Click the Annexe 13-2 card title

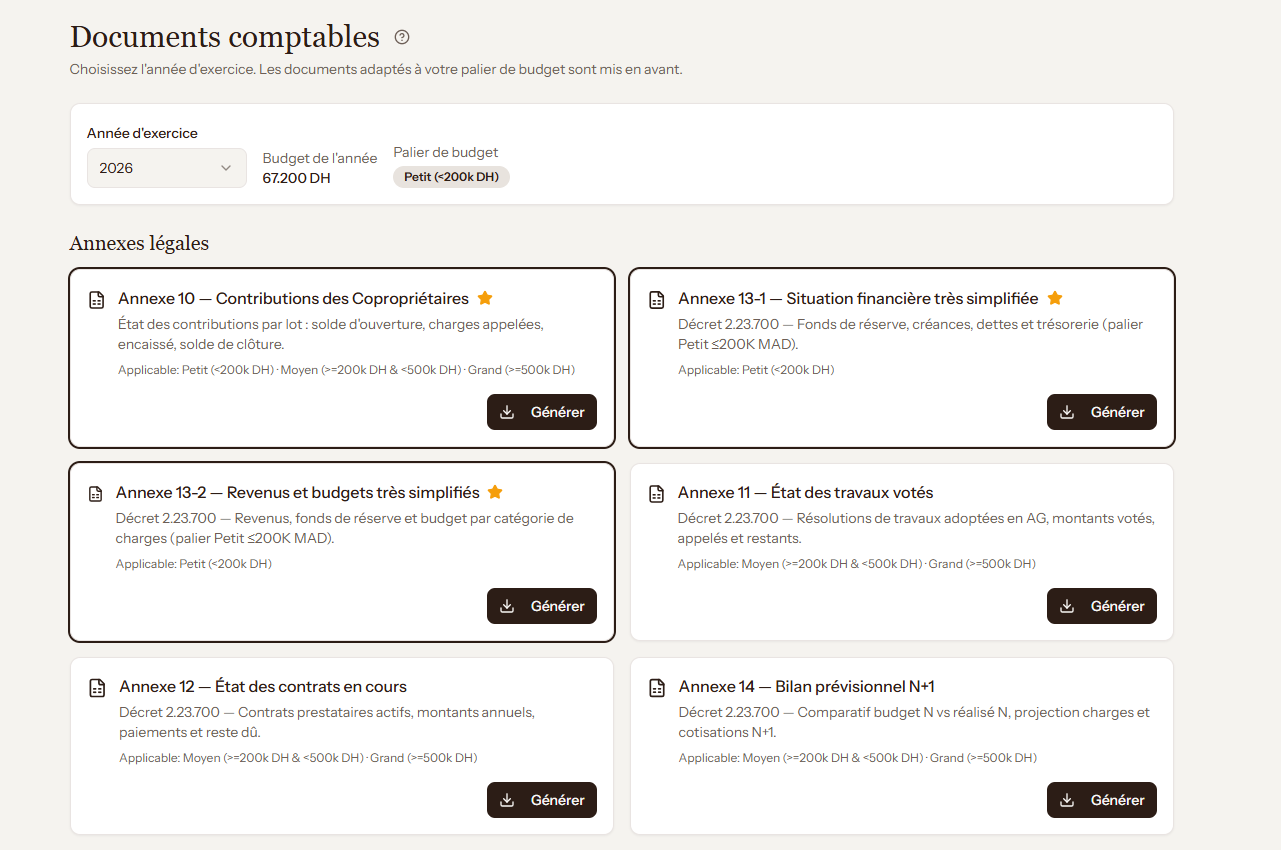pos(298,492)
